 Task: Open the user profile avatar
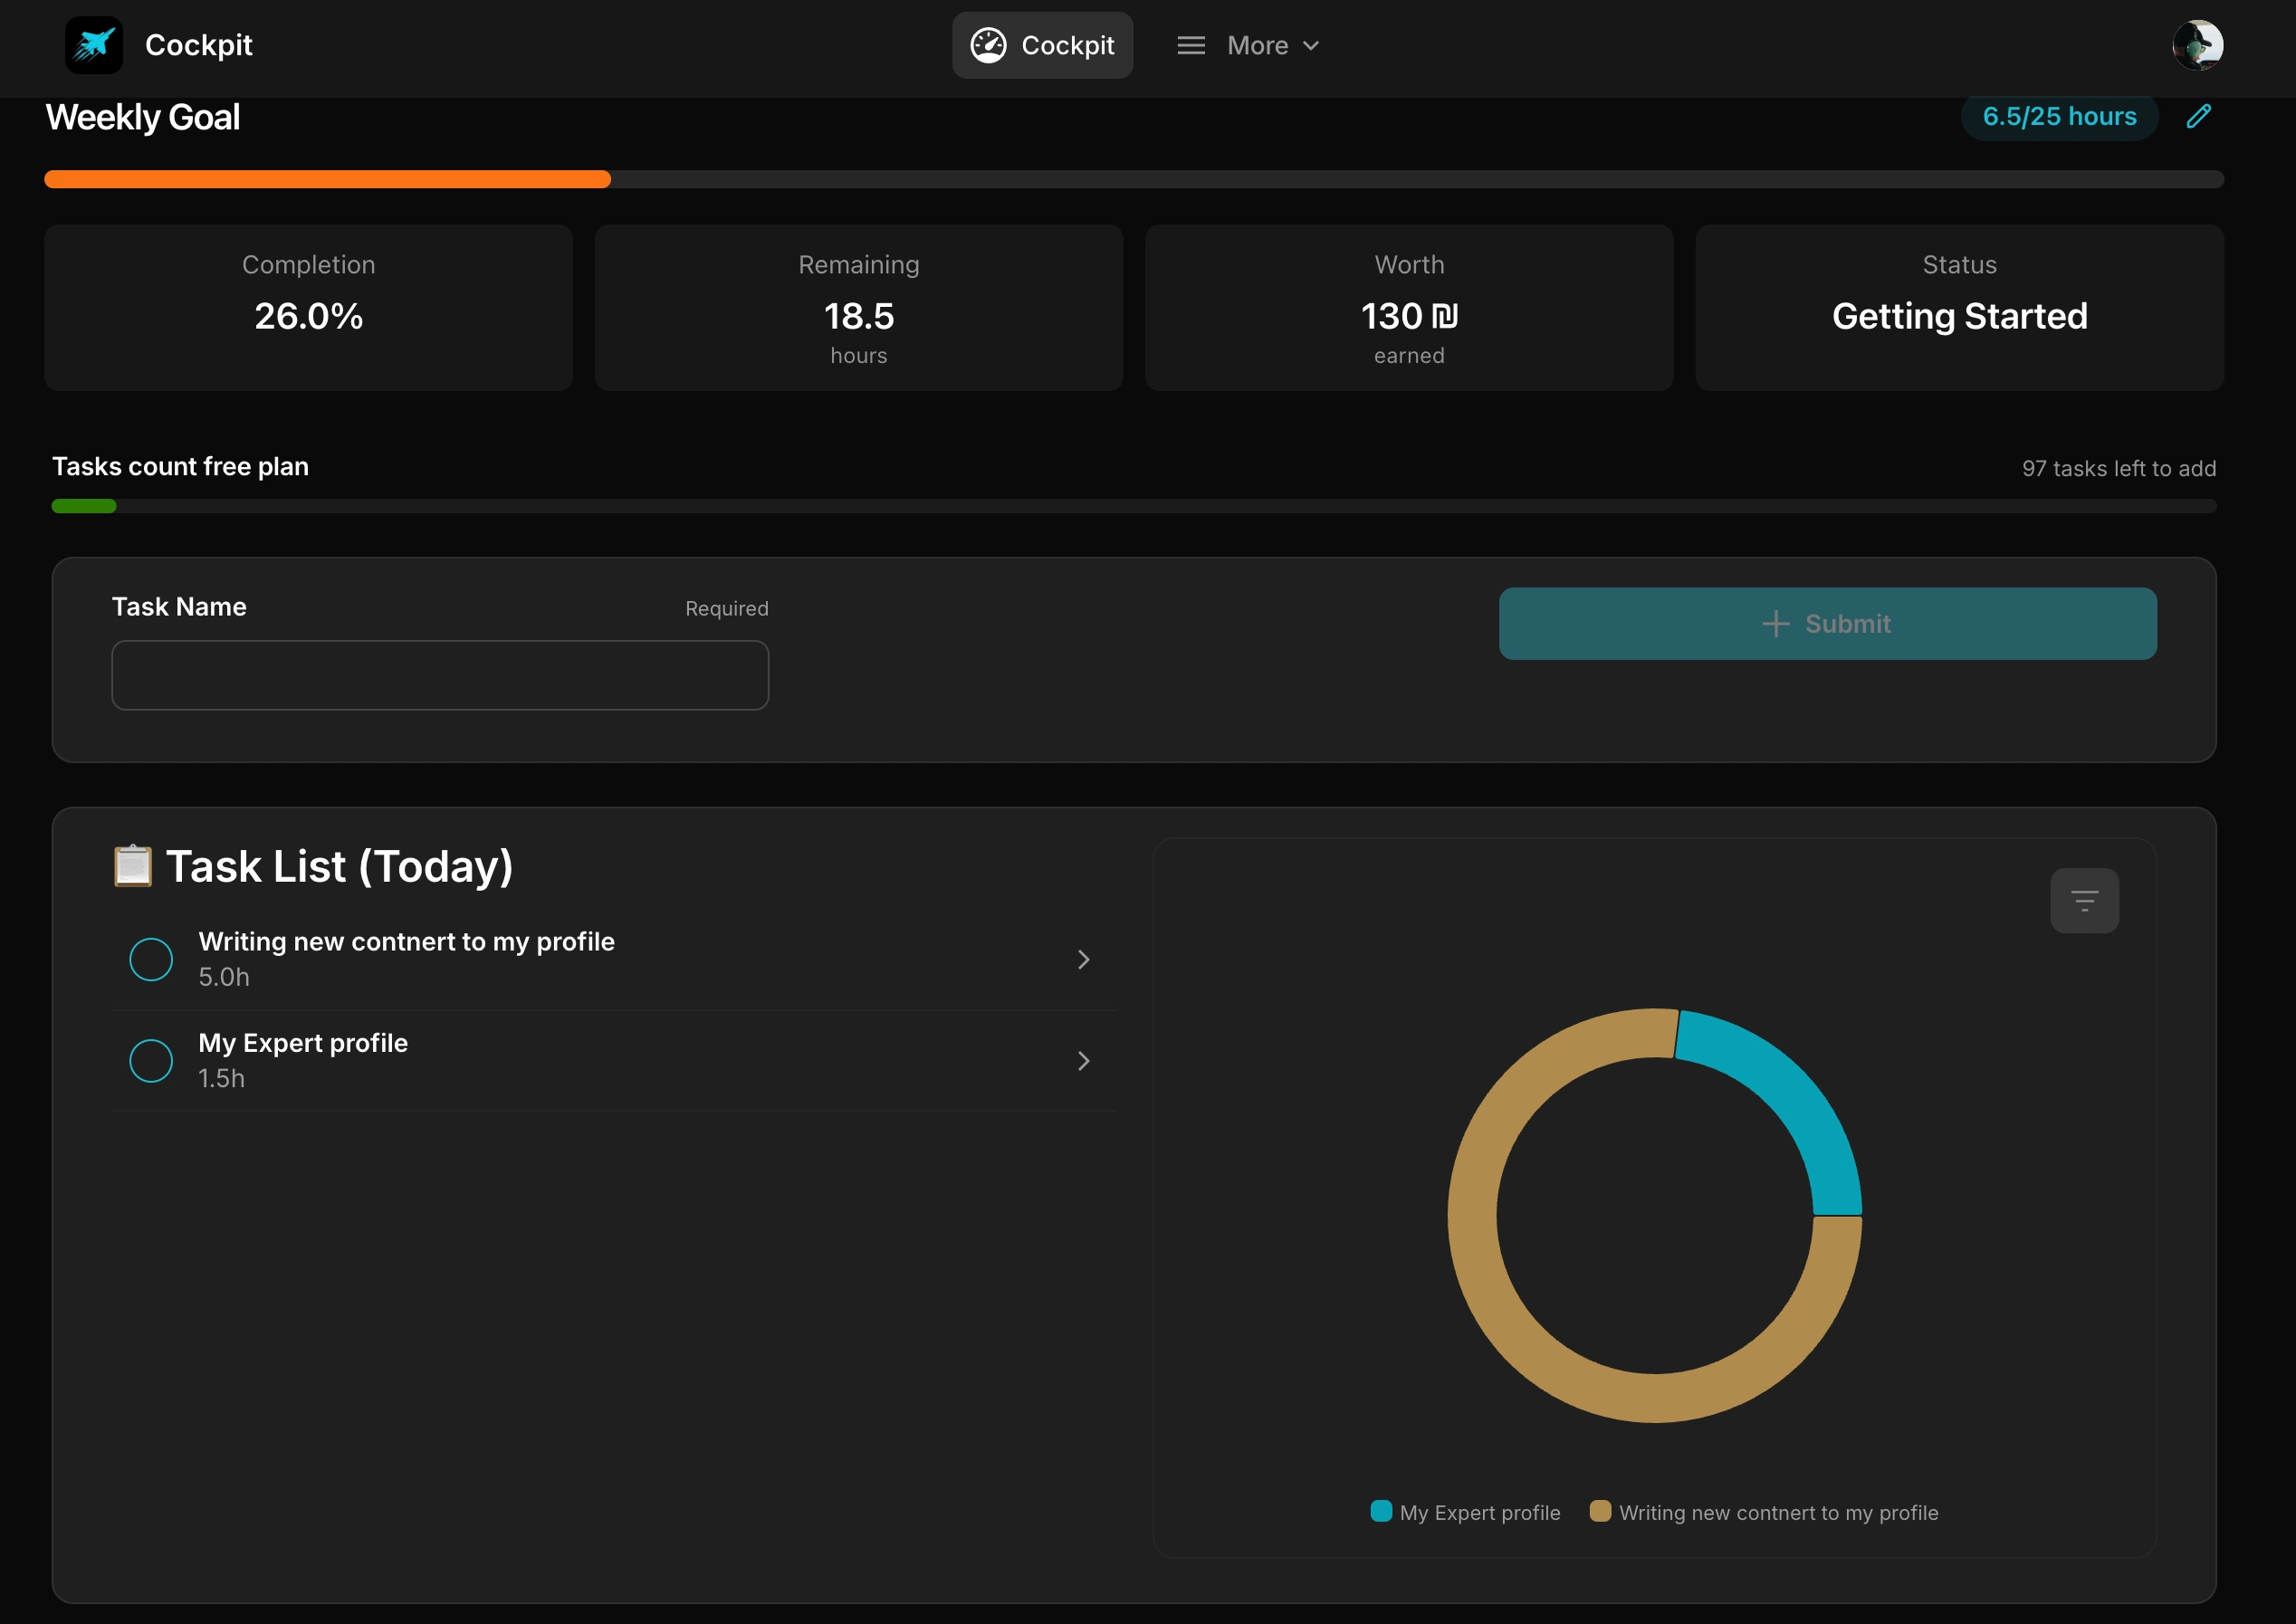pyautogui.click(x=2197, y=45)
